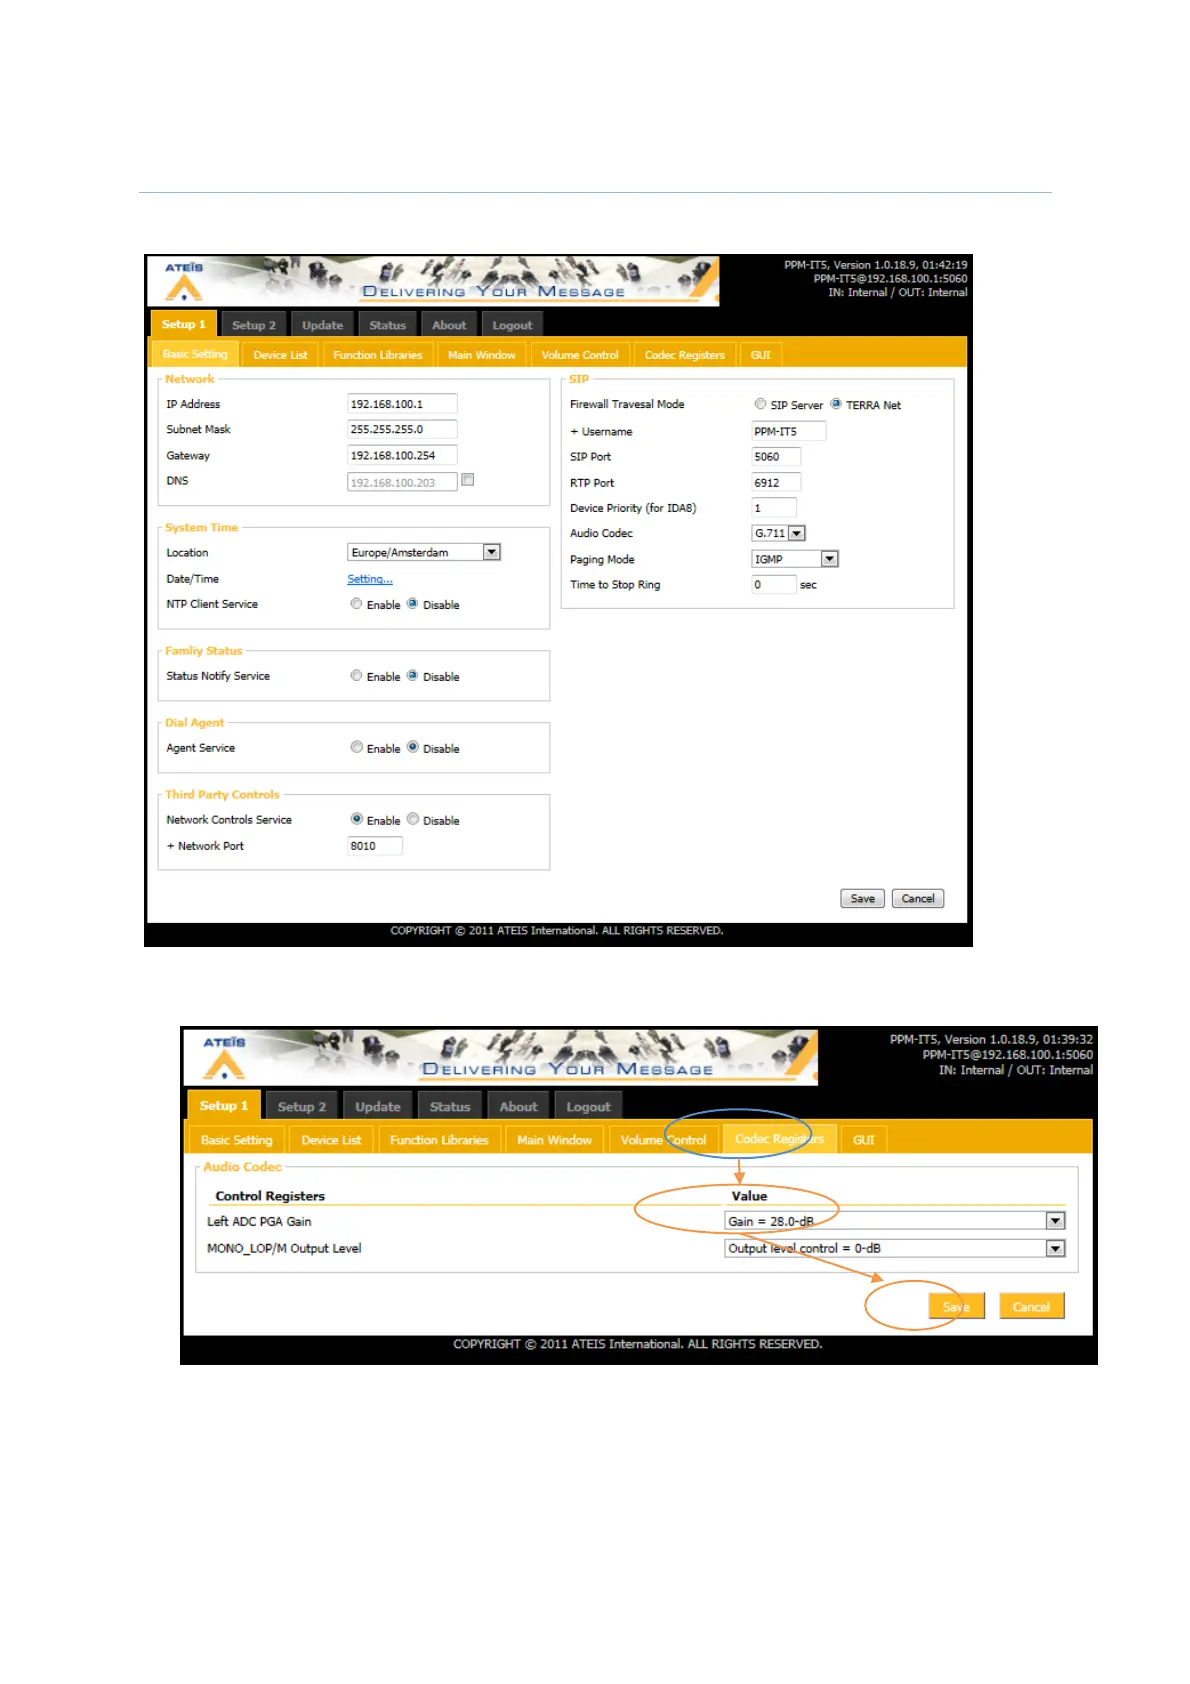Viewport: 1190px width, 1684px height.
Task: Click the Device Priority input field
Action: coord(774,508)
